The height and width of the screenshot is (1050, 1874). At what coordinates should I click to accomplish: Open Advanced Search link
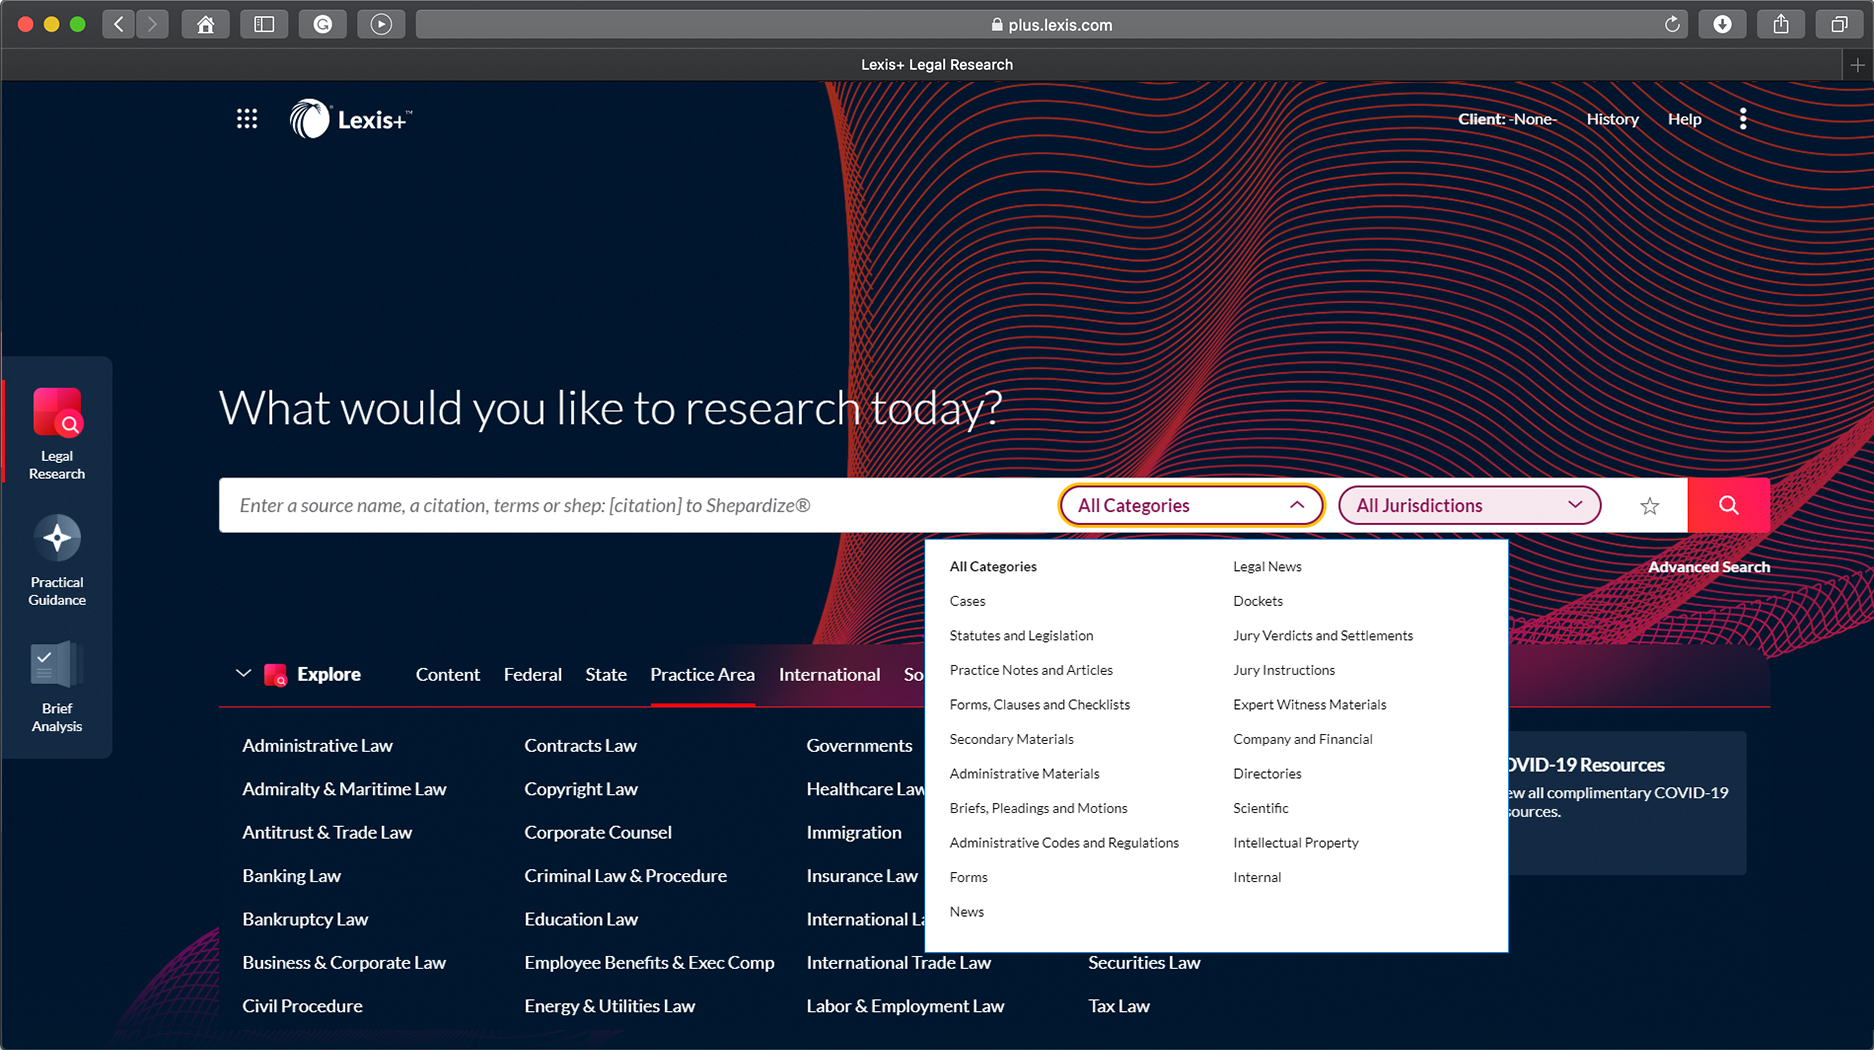click(1709, 567)
